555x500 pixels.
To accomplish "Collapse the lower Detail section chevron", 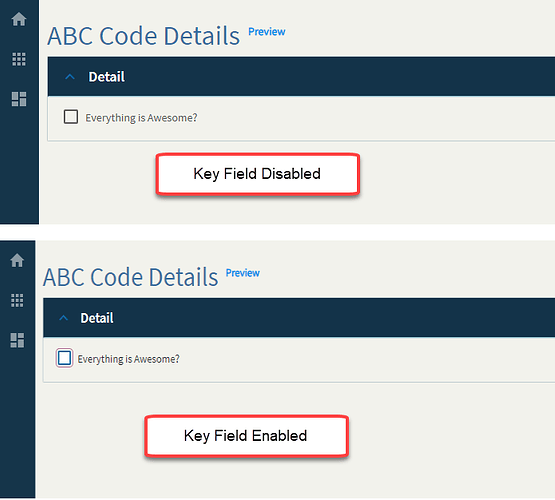I will point(63,318).
